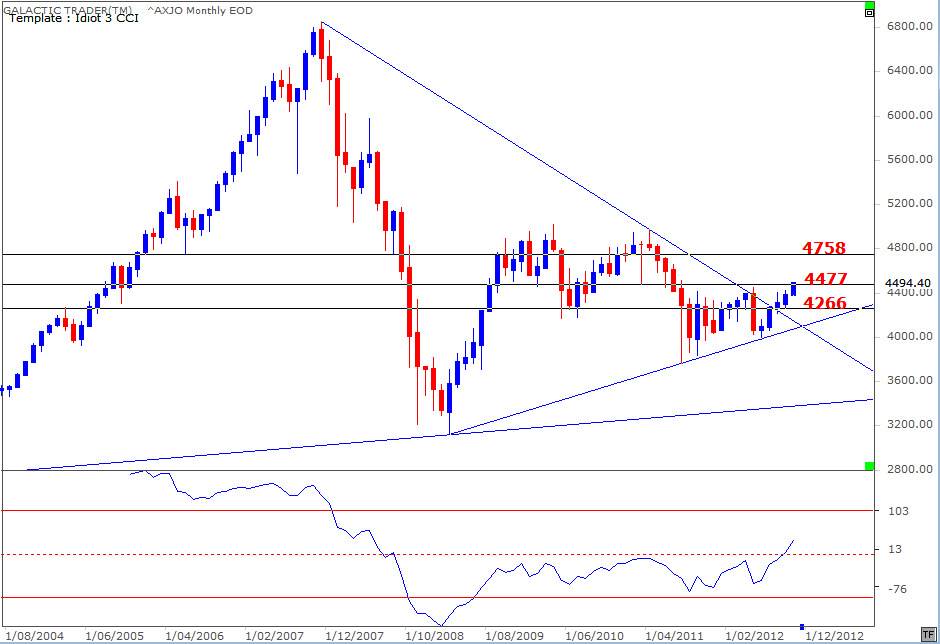Click the 1/12/2012 date label

(x=834, y=636)
